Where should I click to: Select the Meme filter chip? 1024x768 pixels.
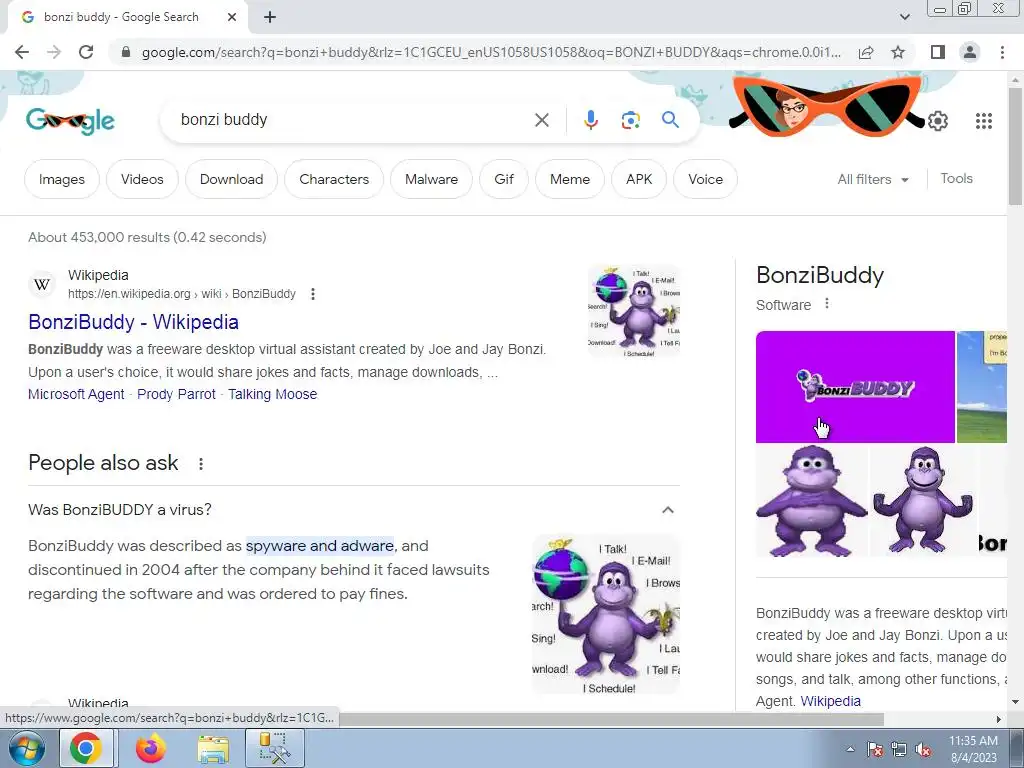[x=569, y=179]
